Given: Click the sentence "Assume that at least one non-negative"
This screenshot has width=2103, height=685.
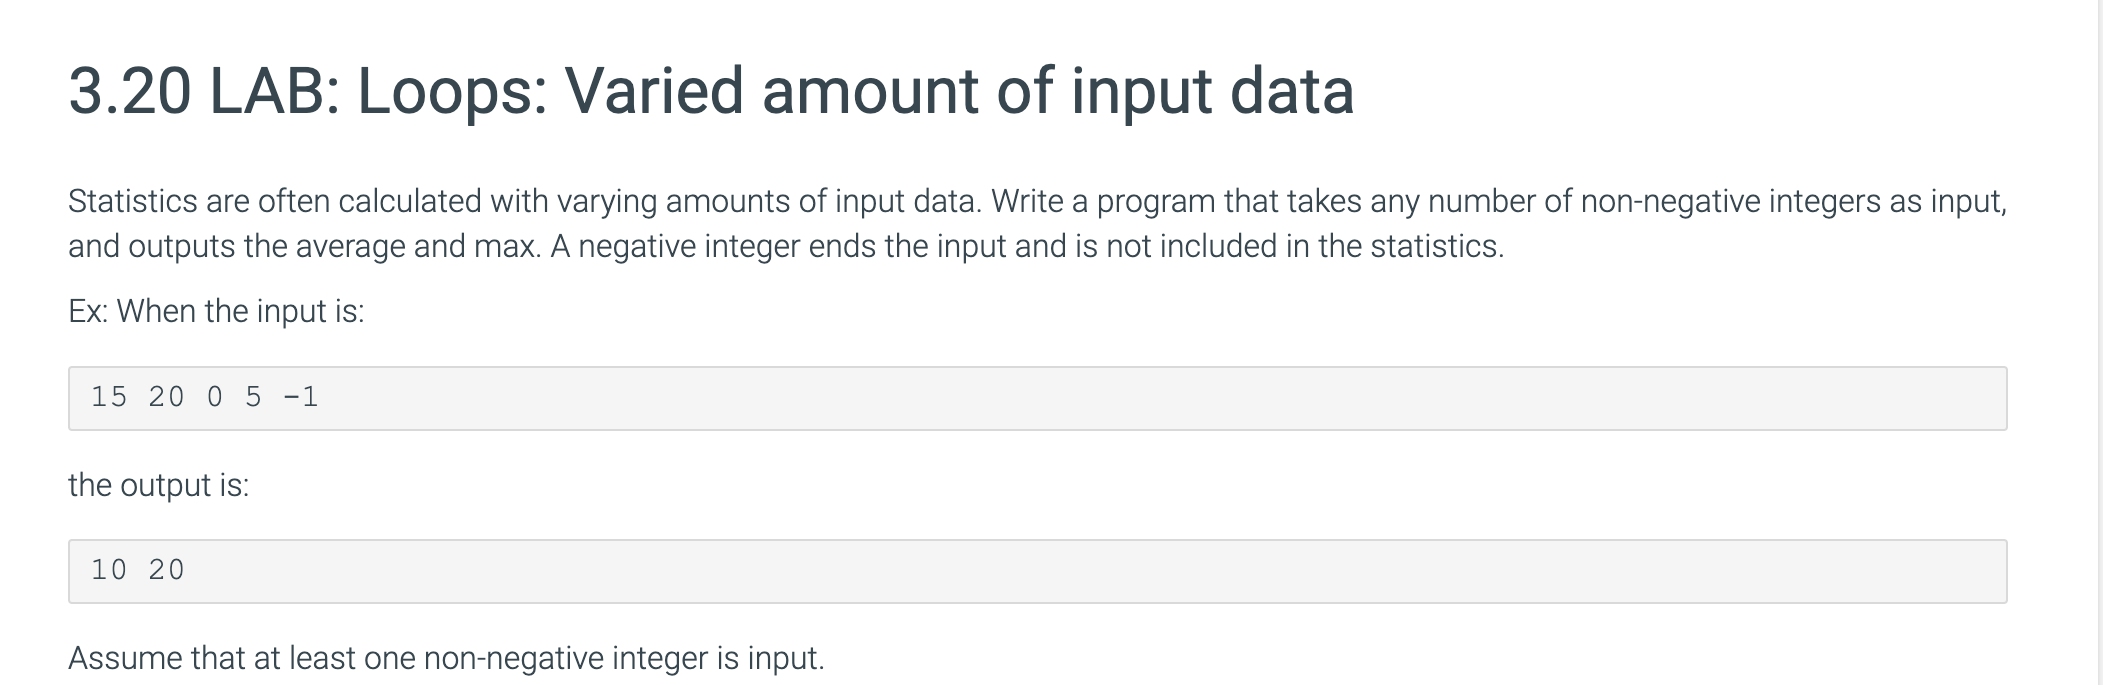Looking at the screenshot, I should [x=446, y=658].
